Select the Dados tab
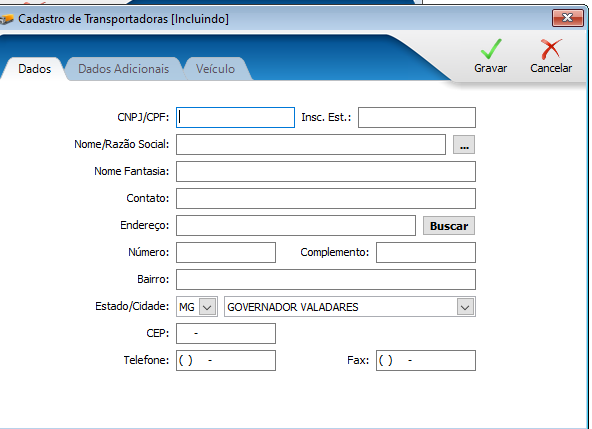The width and height of the screenshot is (592, 429). [34, 69]
